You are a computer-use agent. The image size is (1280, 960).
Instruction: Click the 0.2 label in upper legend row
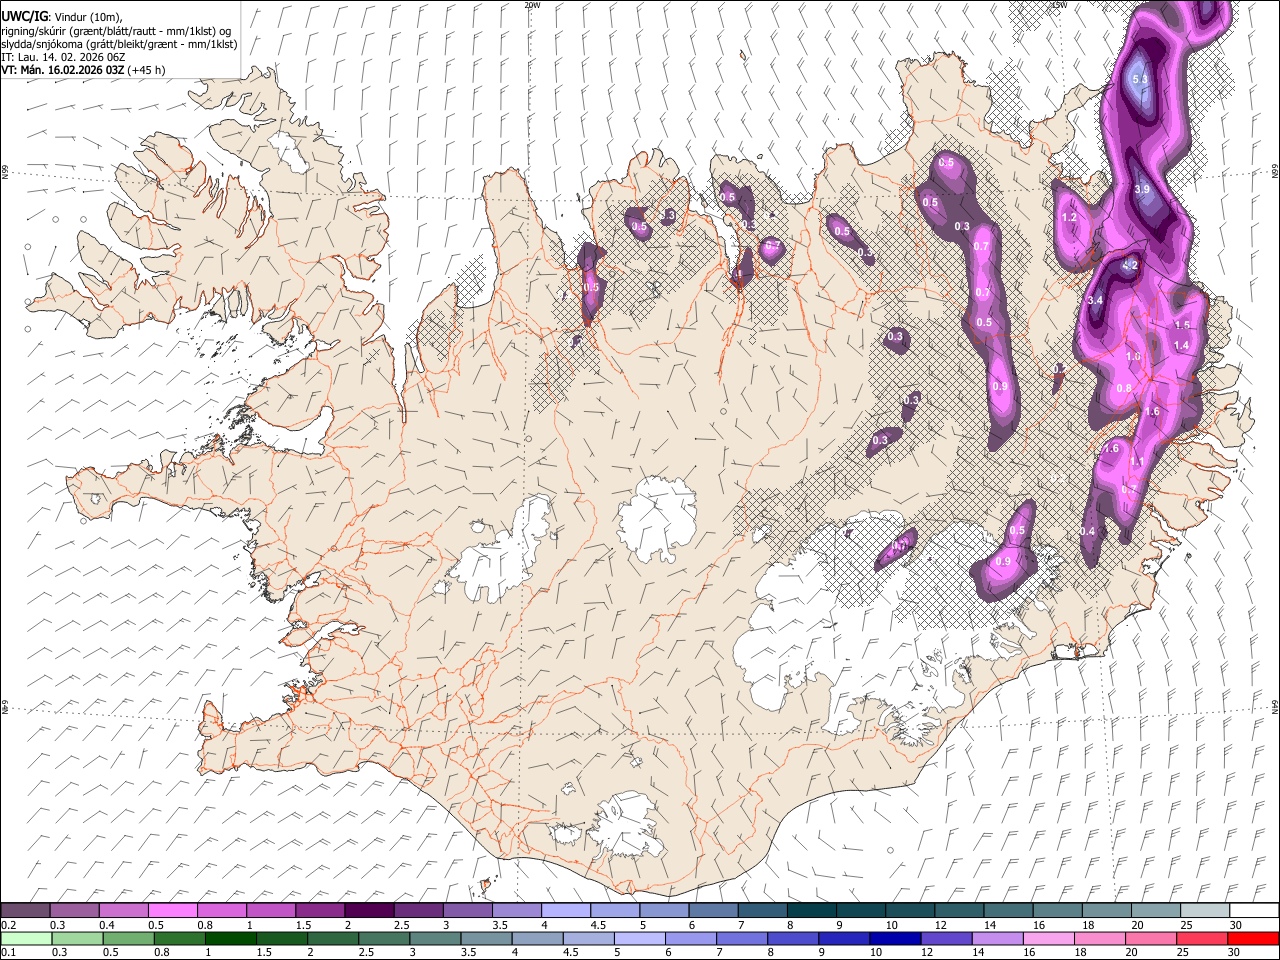(9, 925)
